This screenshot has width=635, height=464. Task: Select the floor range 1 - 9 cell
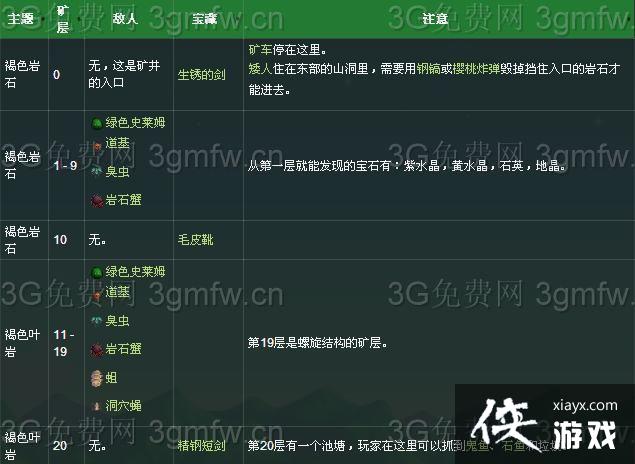tap(65, 165)
